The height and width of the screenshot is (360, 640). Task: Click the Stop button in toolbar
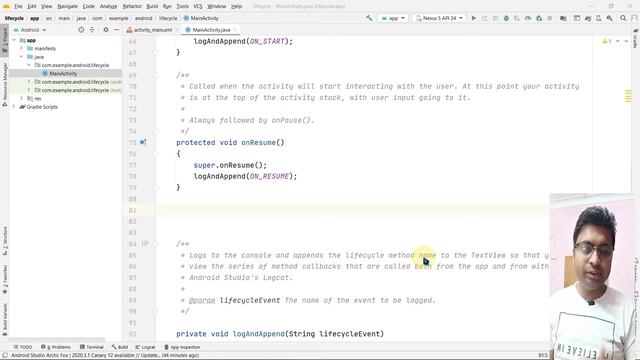pyautogui.click(x=550, y=18)
